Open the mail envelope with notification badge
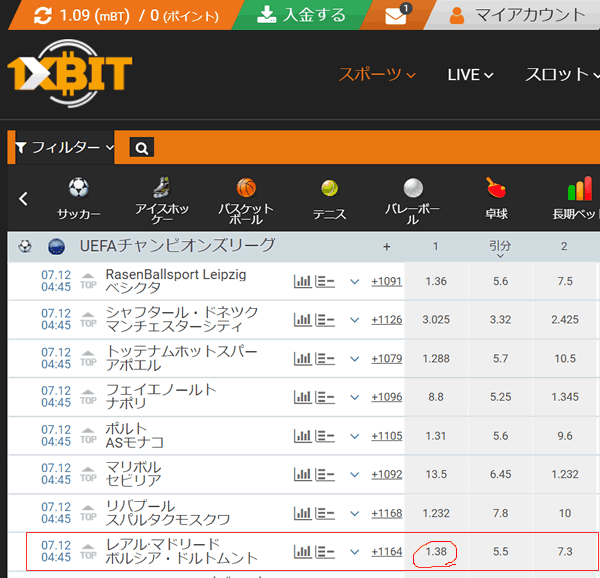Viewport: 600px width, 578px height. point(396,16)
